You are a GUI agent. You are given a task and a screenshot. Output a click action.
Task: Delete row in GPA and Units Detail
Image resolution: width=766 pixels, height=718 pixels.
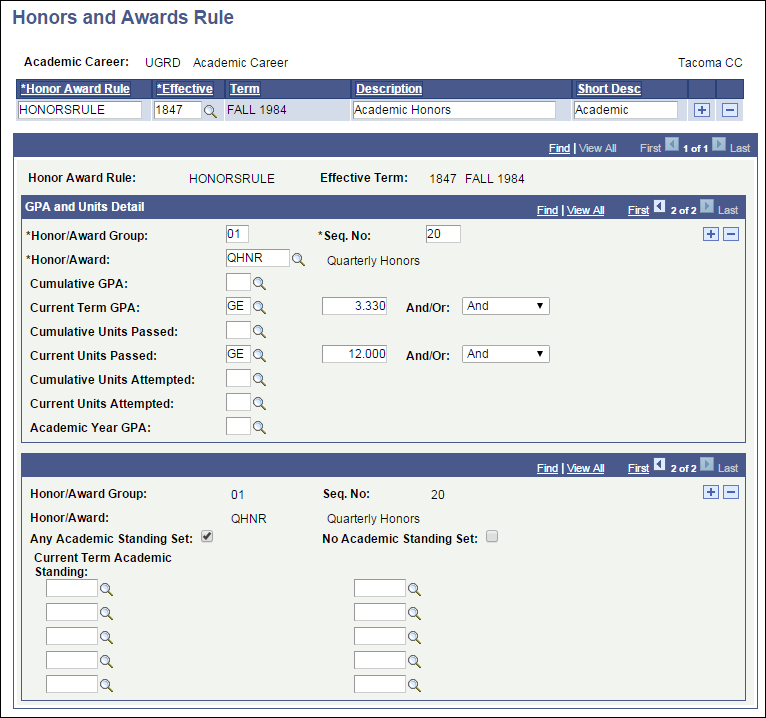(731, 234)
